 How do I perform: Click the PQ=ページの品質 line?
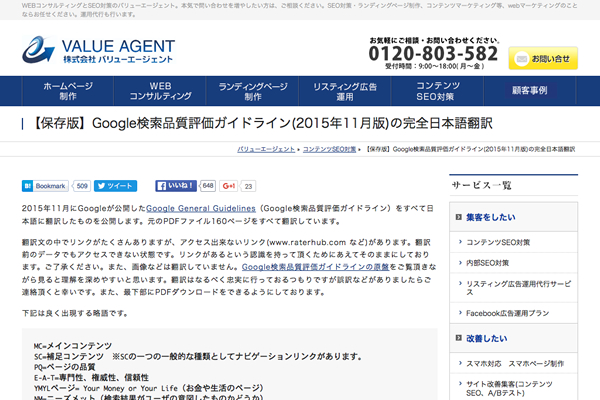tap(64, 367)
